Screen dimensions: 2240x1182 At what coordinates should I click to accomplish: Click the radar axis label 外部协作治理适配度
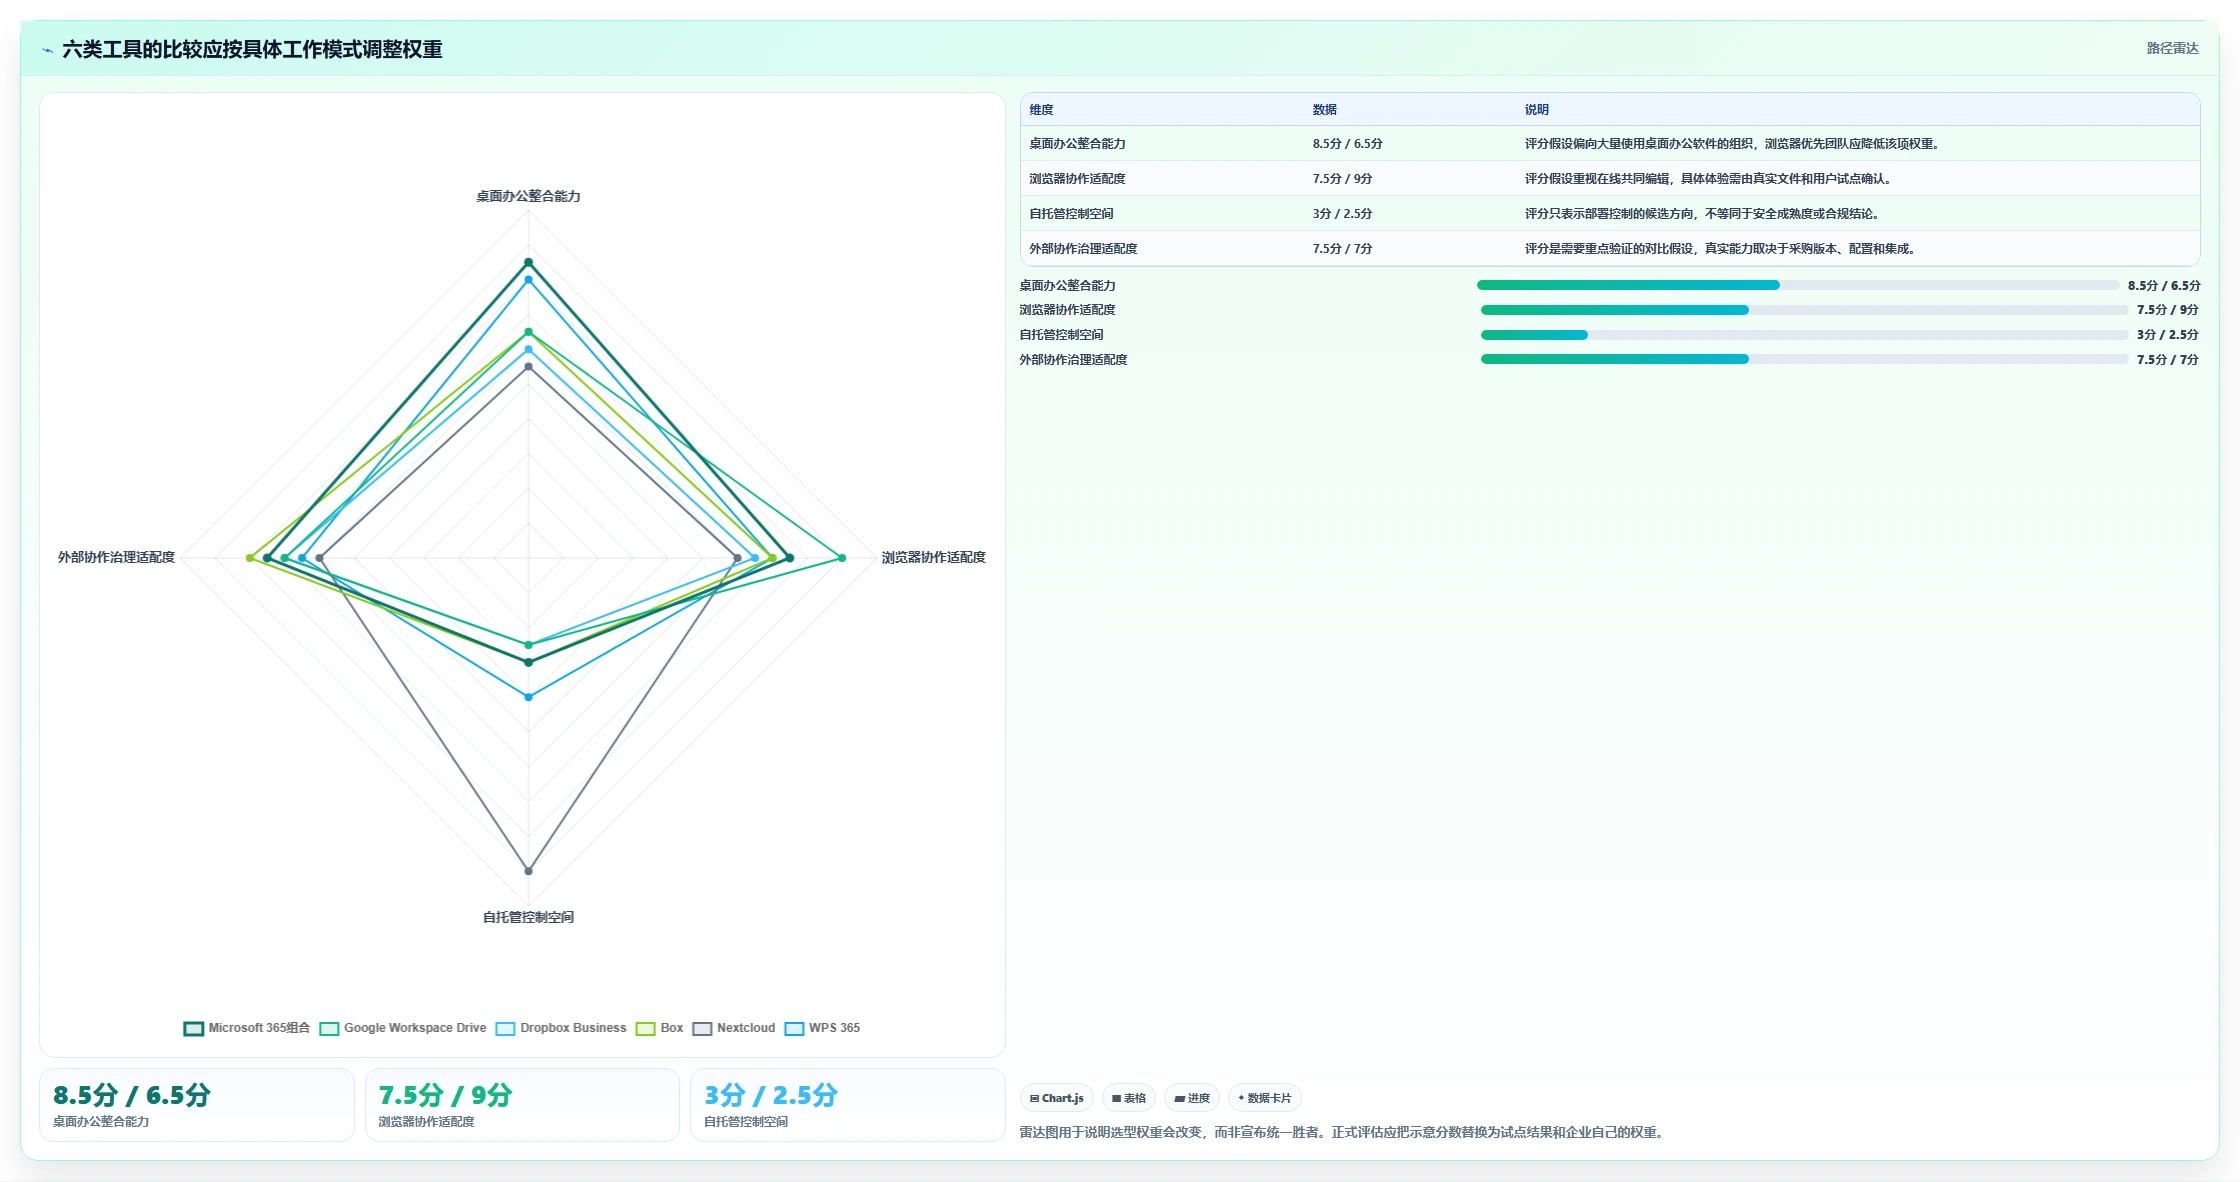click(116, 557)
